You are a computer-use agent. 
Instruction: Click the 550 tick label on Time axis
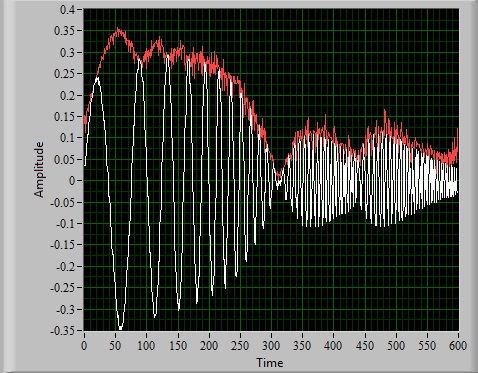click(427, 346)
